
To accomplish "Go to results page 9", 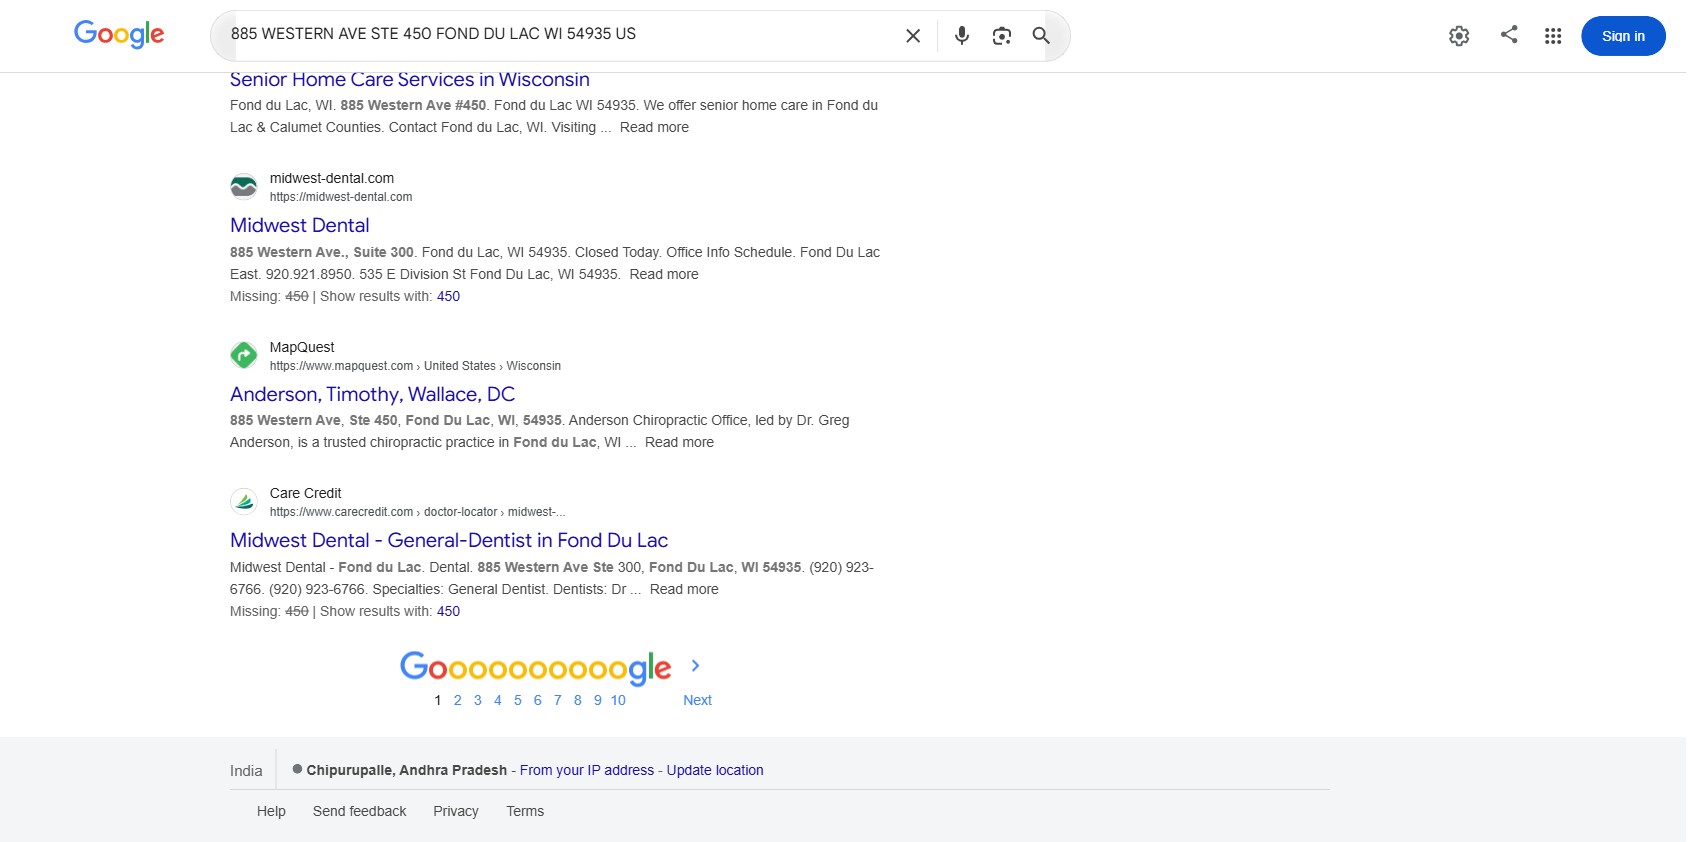I will tap(598, 700).
